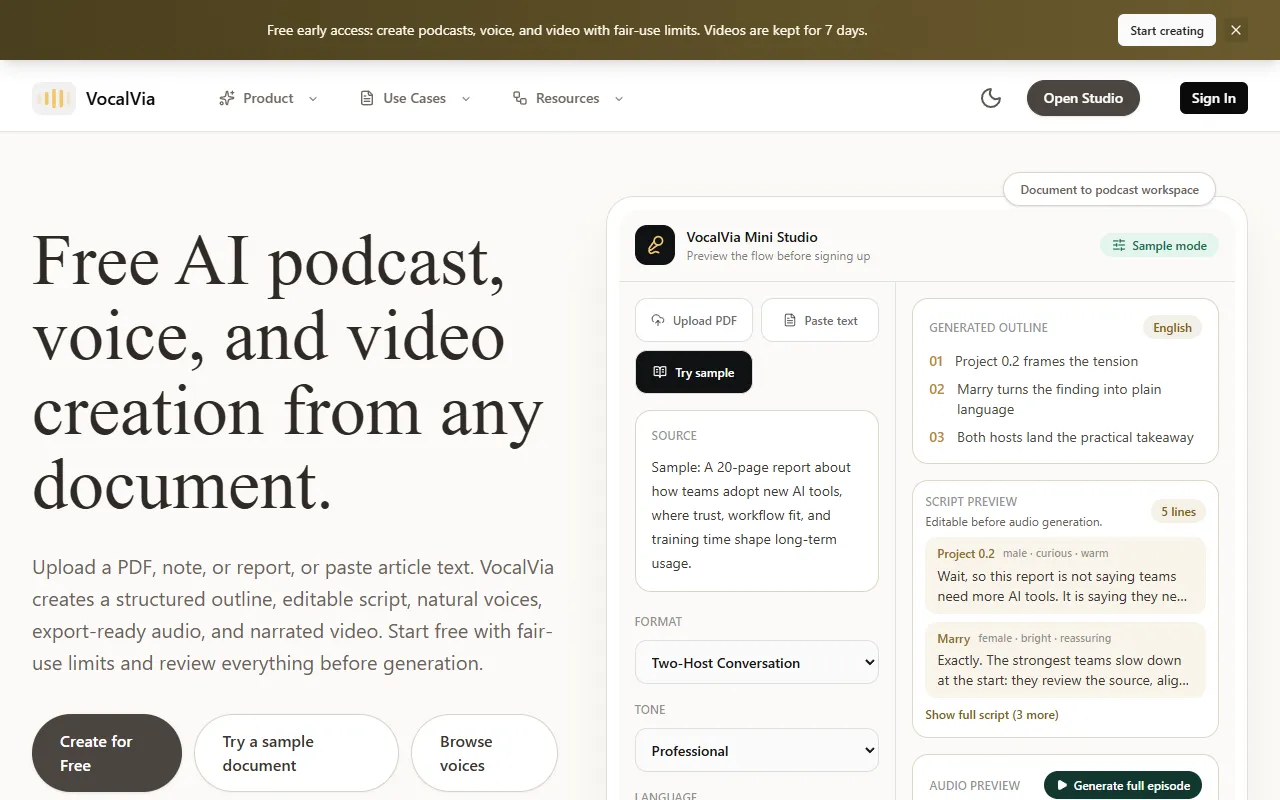Dismiss the early access banner

tap(1236, 30)
